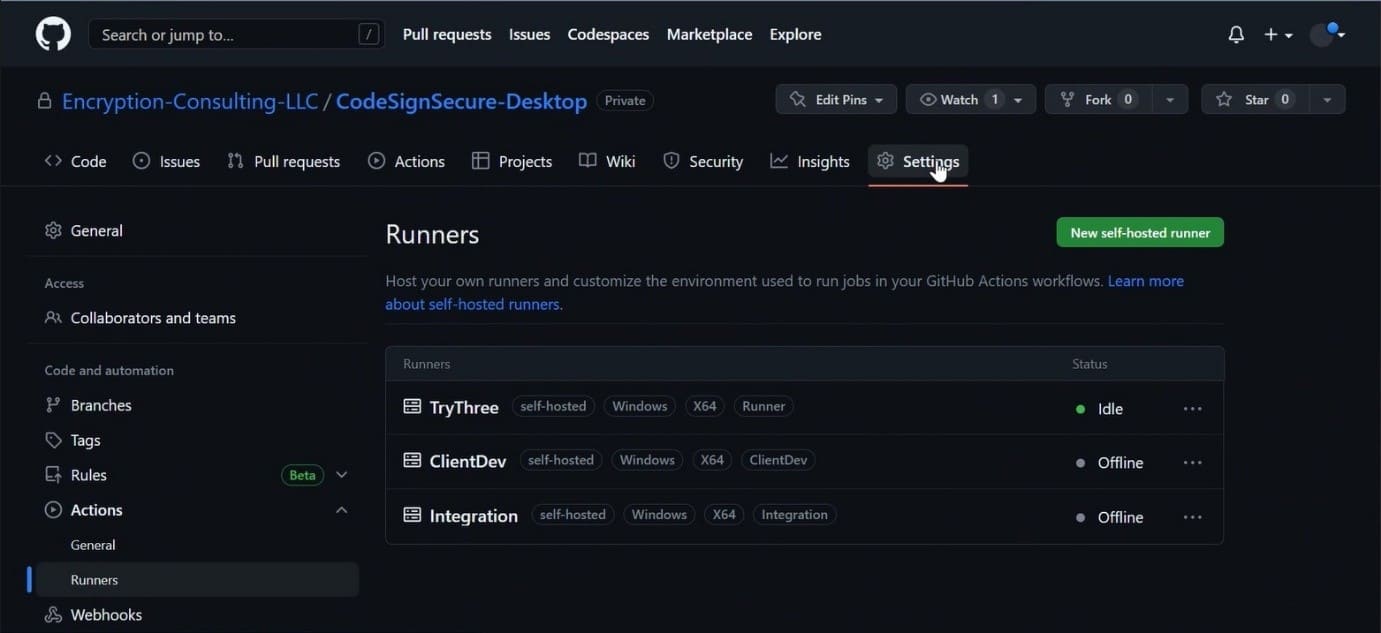Expand the Rules section chevron
The image size is (1381, 633).
point(341,475)
